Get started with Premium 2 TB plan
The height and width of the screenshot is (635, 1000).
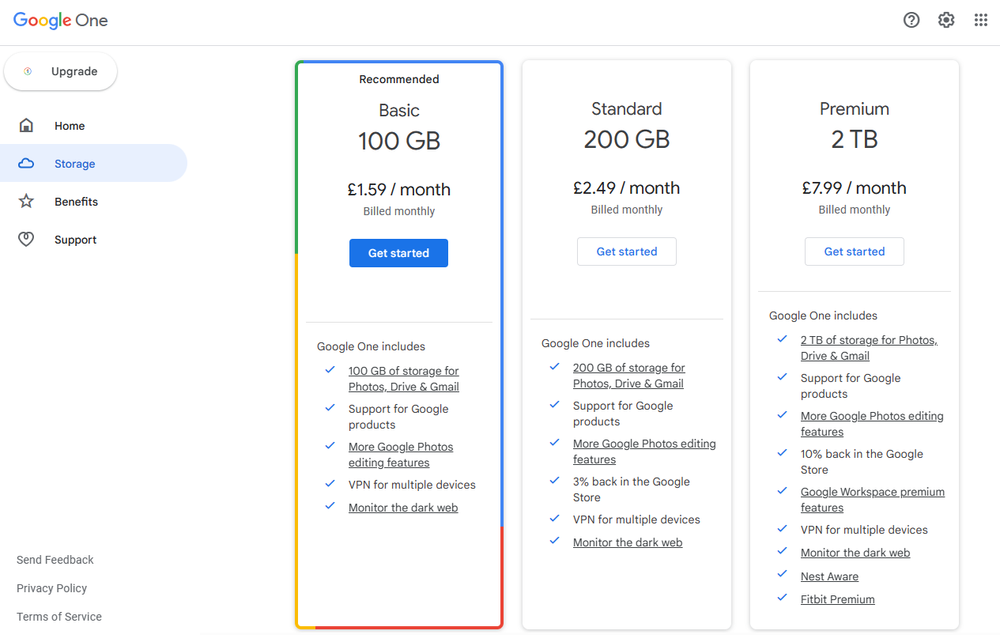(854, 252)
